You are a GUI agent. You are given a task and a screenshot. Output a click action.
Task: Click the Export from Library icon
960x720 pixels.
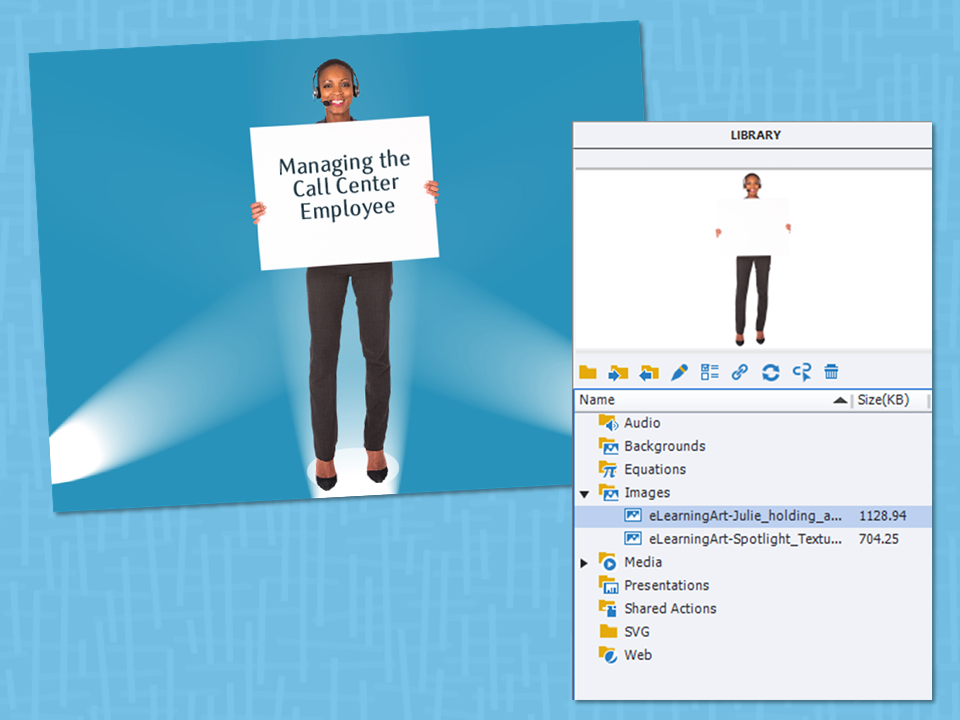[x=648, y=372]
